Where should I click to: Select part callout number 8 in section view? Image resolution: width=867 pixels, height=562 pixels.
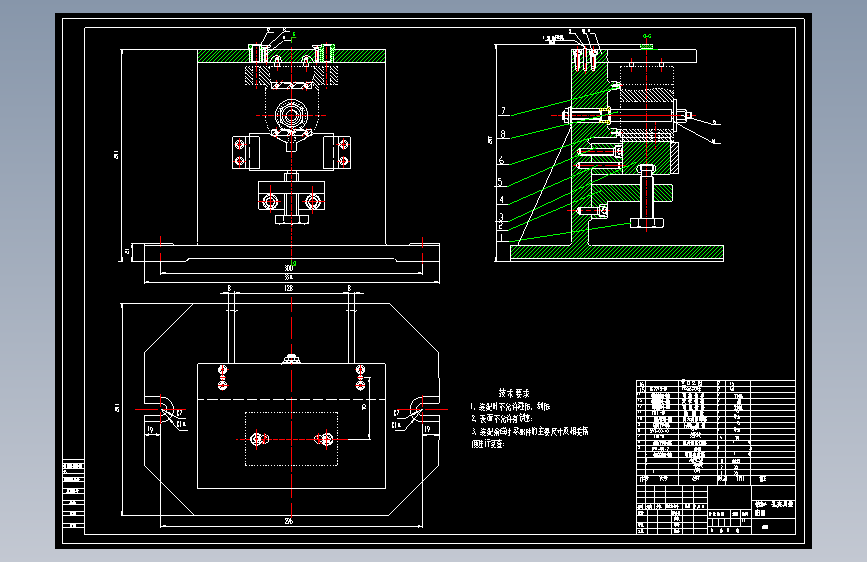(x=503, y=134)
